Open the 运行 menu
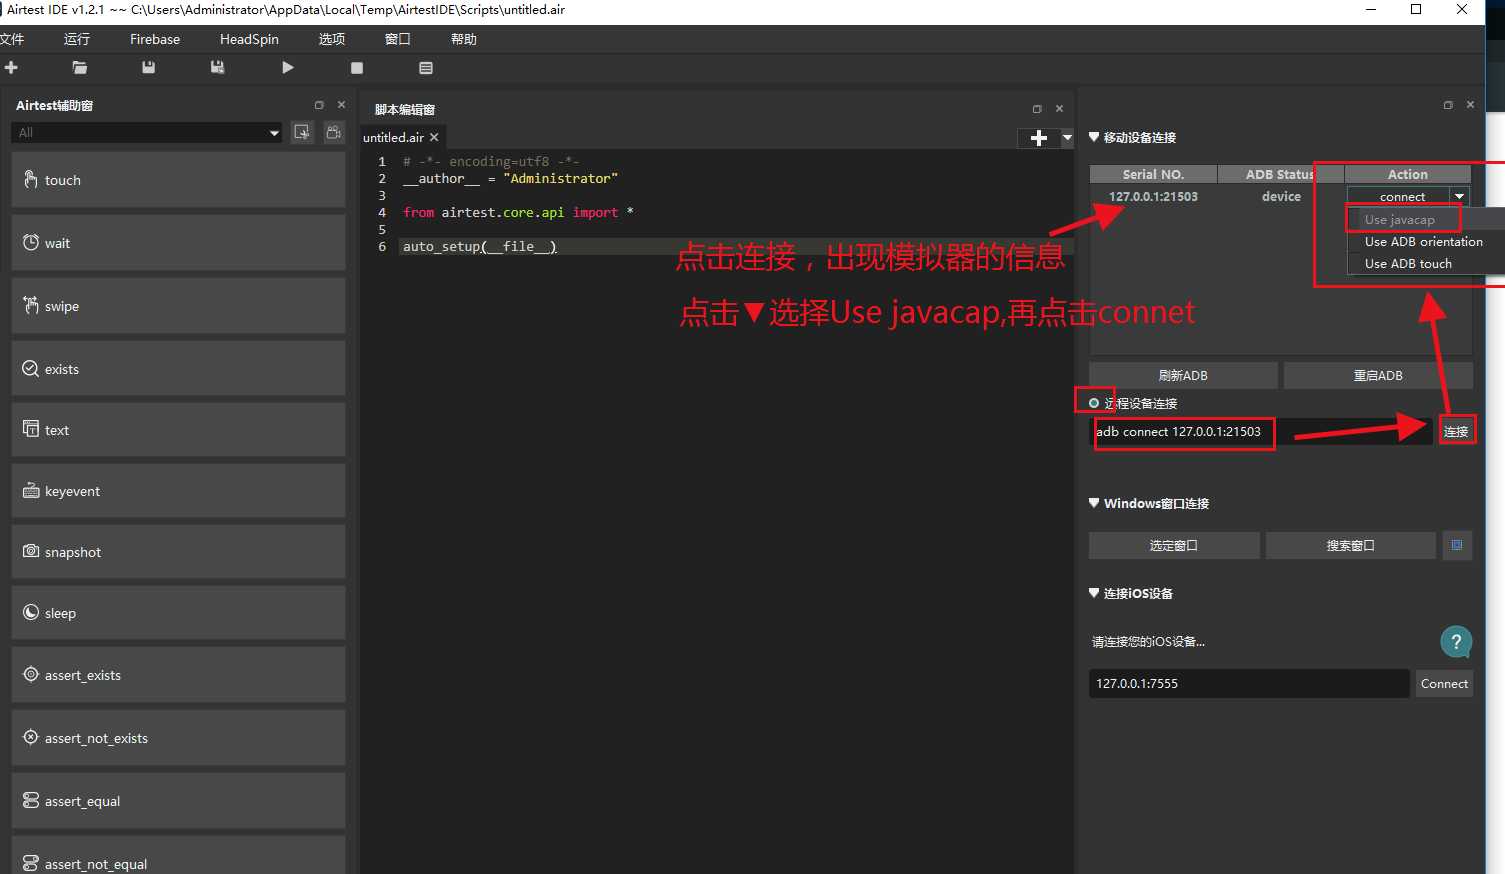 click(77, 39)
